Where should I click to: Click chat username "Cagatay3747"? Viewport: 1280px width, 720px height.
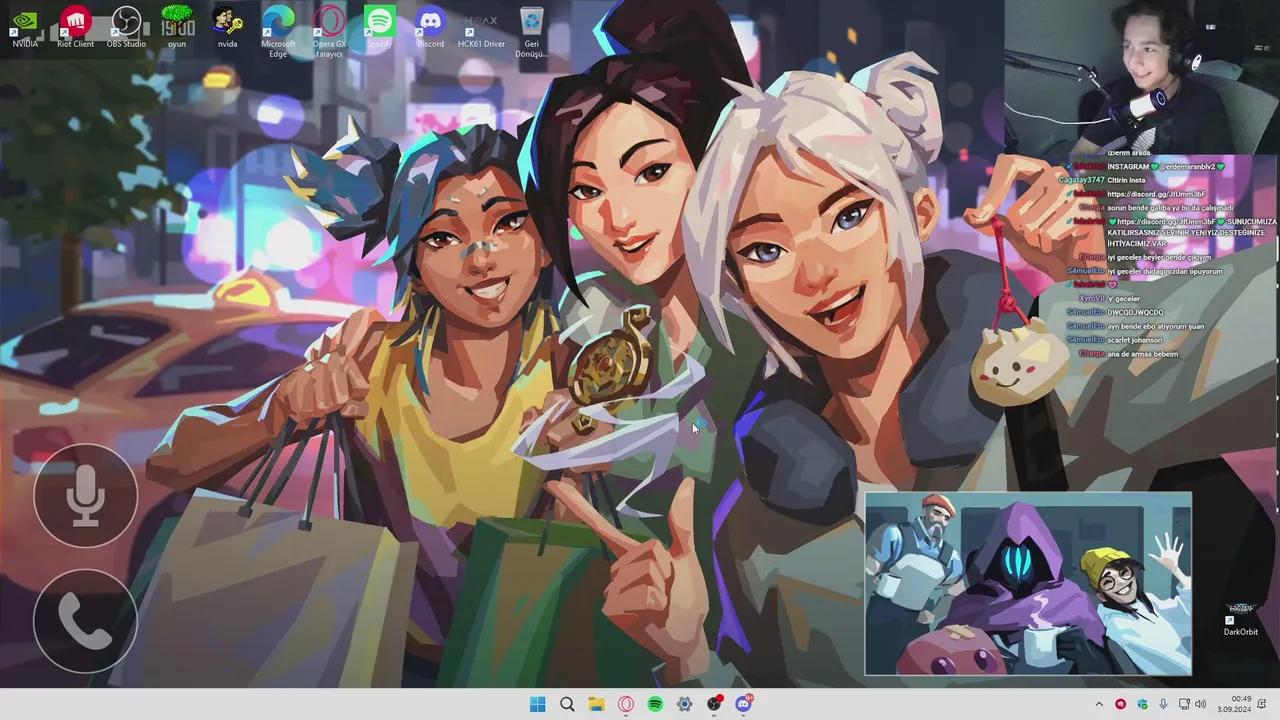tap(1081, 180)
